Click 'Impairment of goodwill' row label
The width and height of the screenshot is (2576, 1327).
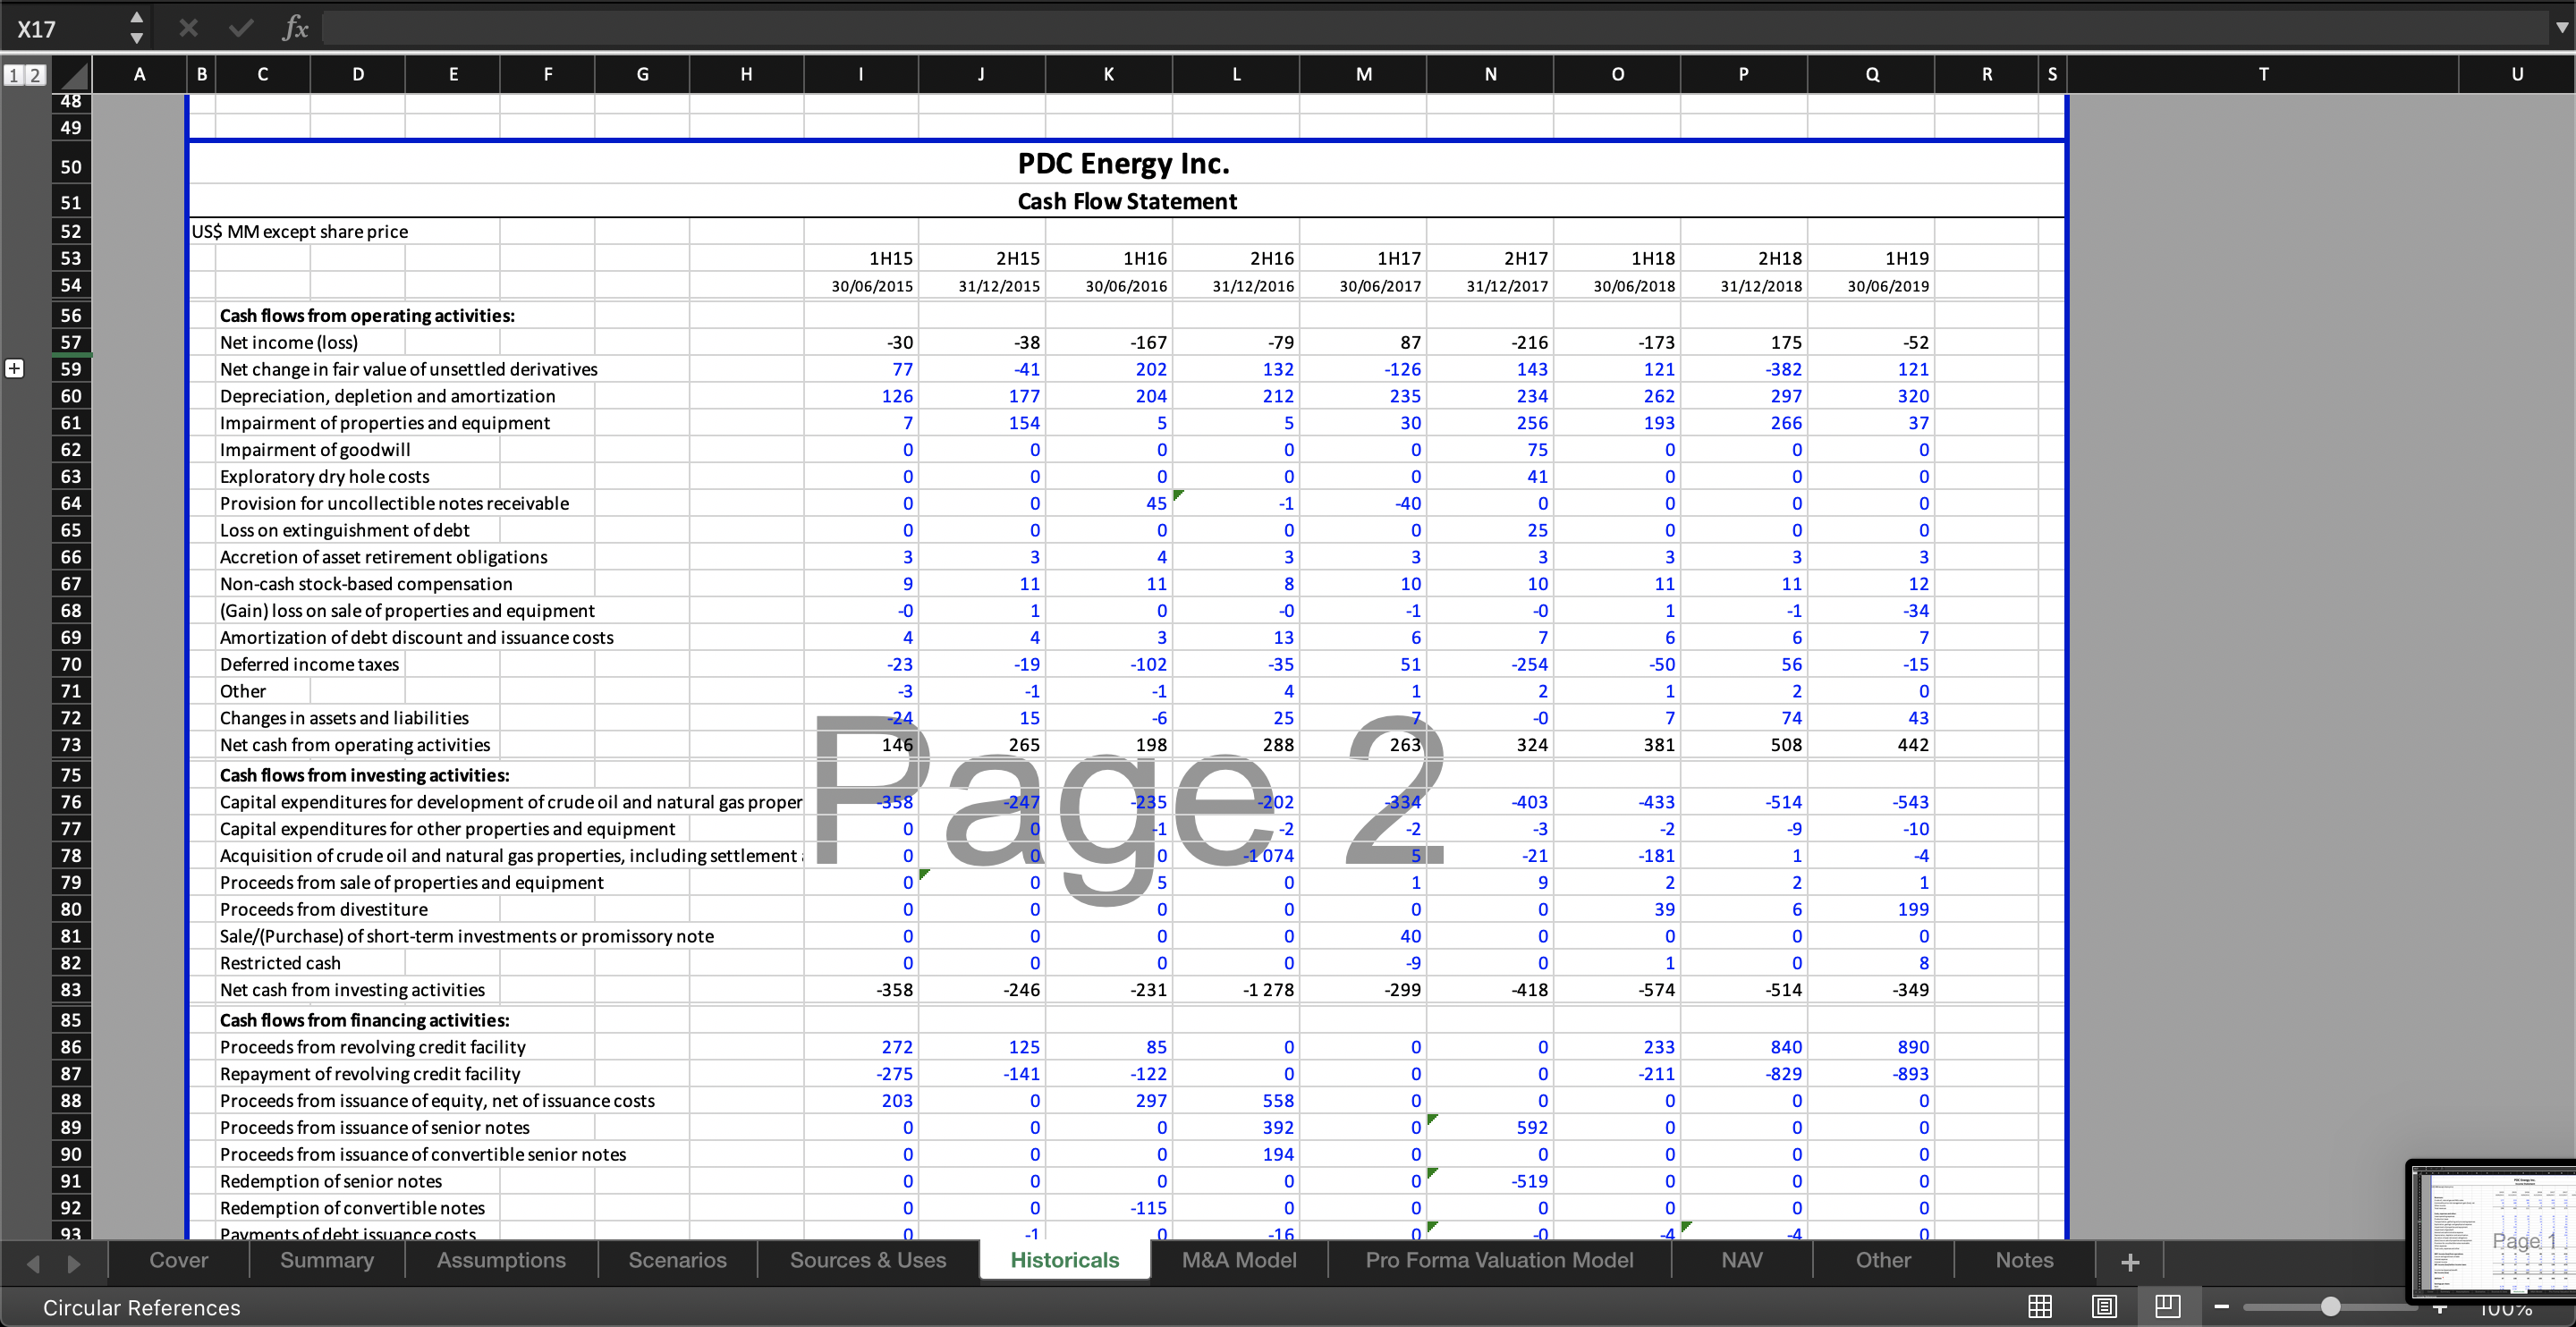(x=315, y=450)
